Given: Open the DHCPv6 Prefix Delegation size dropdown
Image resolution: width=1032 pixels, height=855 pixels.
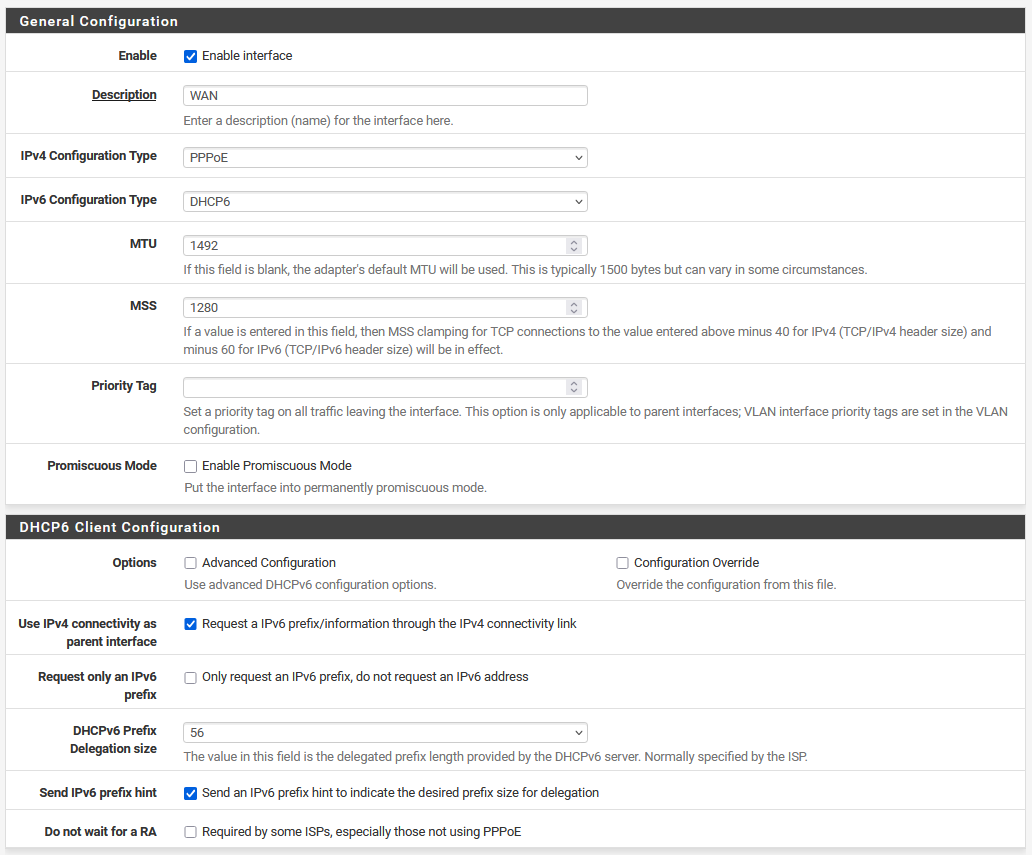Looking at the screenshot, I should click(x=385, y=733).
